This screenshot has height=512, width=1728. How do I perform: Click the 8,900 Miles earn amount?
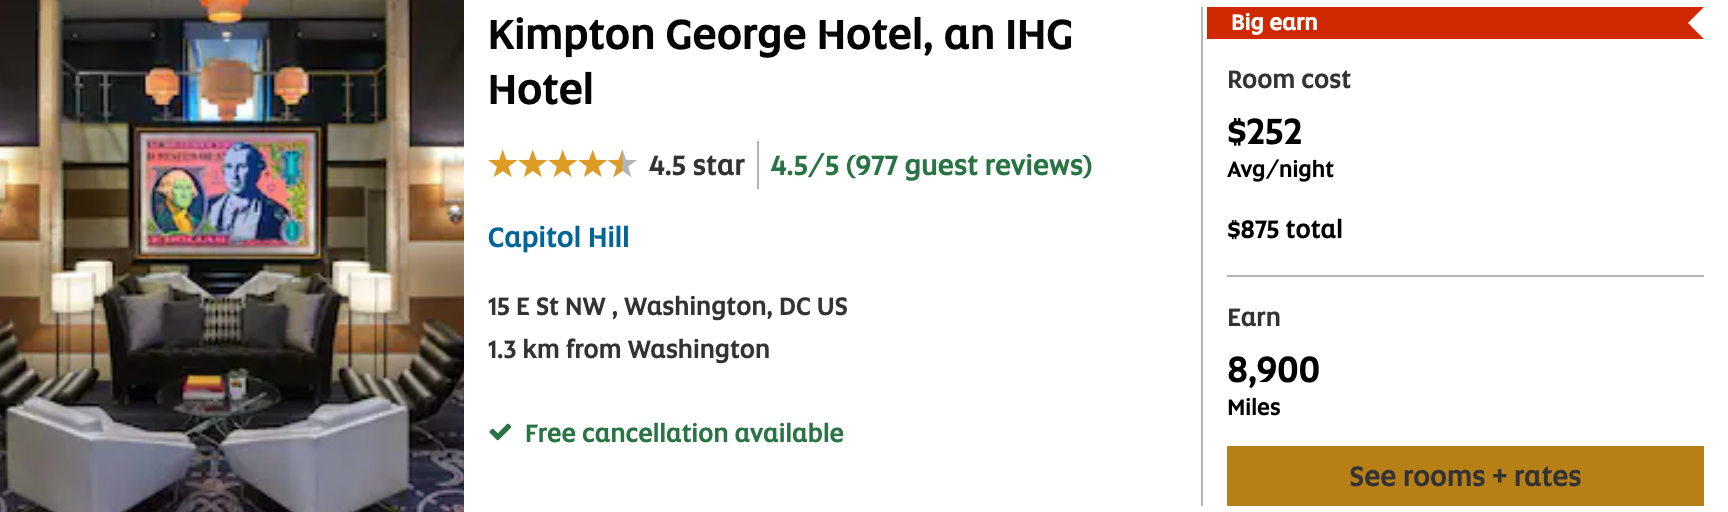pyautogui.click(x=1273, y=370)
